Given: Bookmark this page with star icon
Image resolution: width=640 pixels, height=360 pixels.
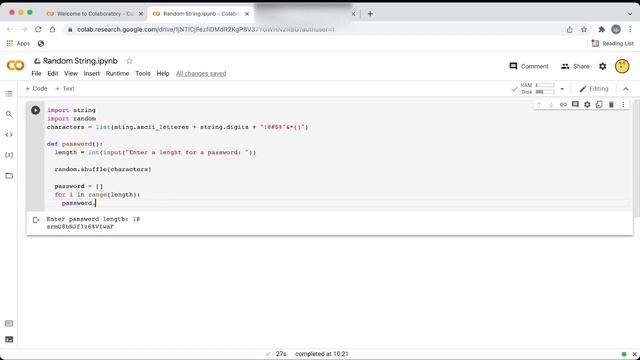Looking at the screenshot, I should click(x=584, y=29).
